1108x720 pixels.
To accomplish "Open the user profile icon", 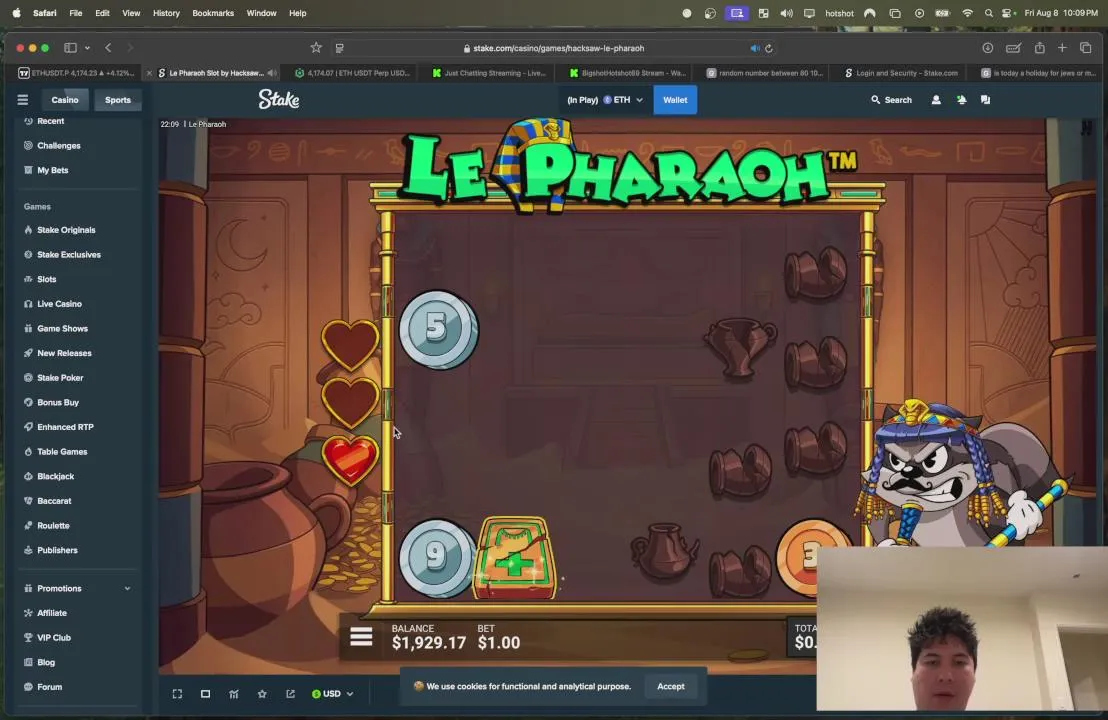I will pos(936,100).
